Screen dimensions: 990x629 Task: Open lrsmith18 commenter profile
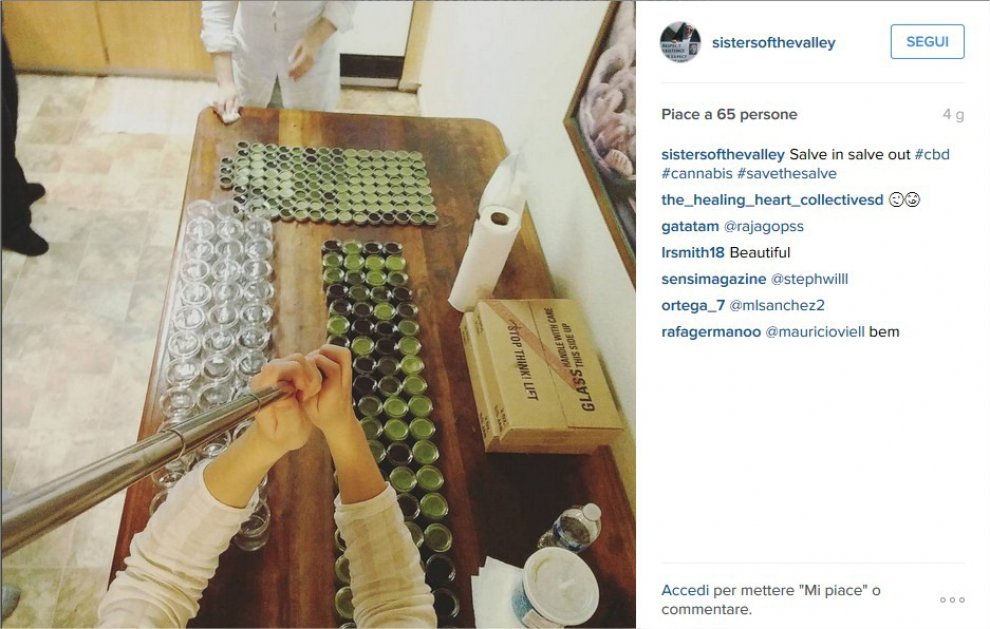coord(693,253)
